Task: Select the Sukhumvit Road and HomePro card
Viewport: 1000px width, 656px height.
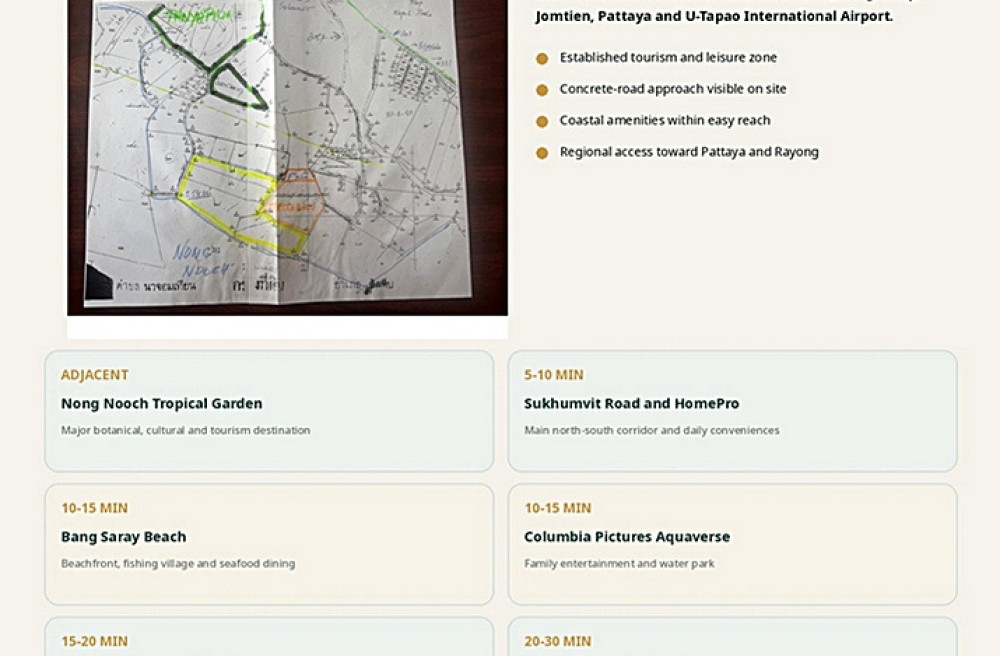Action: pos(733,411)
